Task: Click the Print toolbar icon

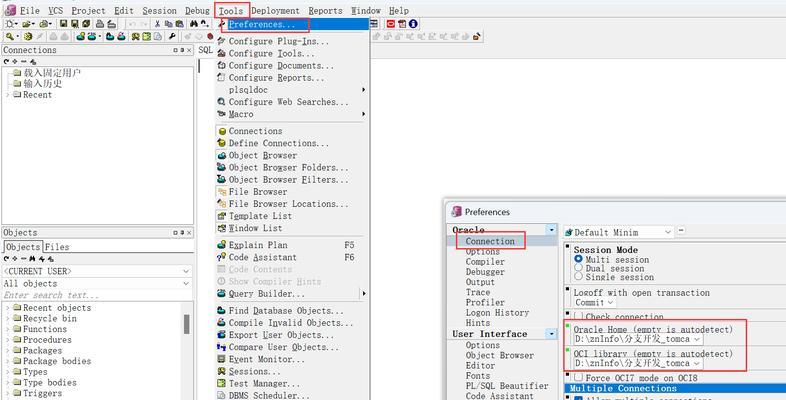Action: click(x=100, y=24)
